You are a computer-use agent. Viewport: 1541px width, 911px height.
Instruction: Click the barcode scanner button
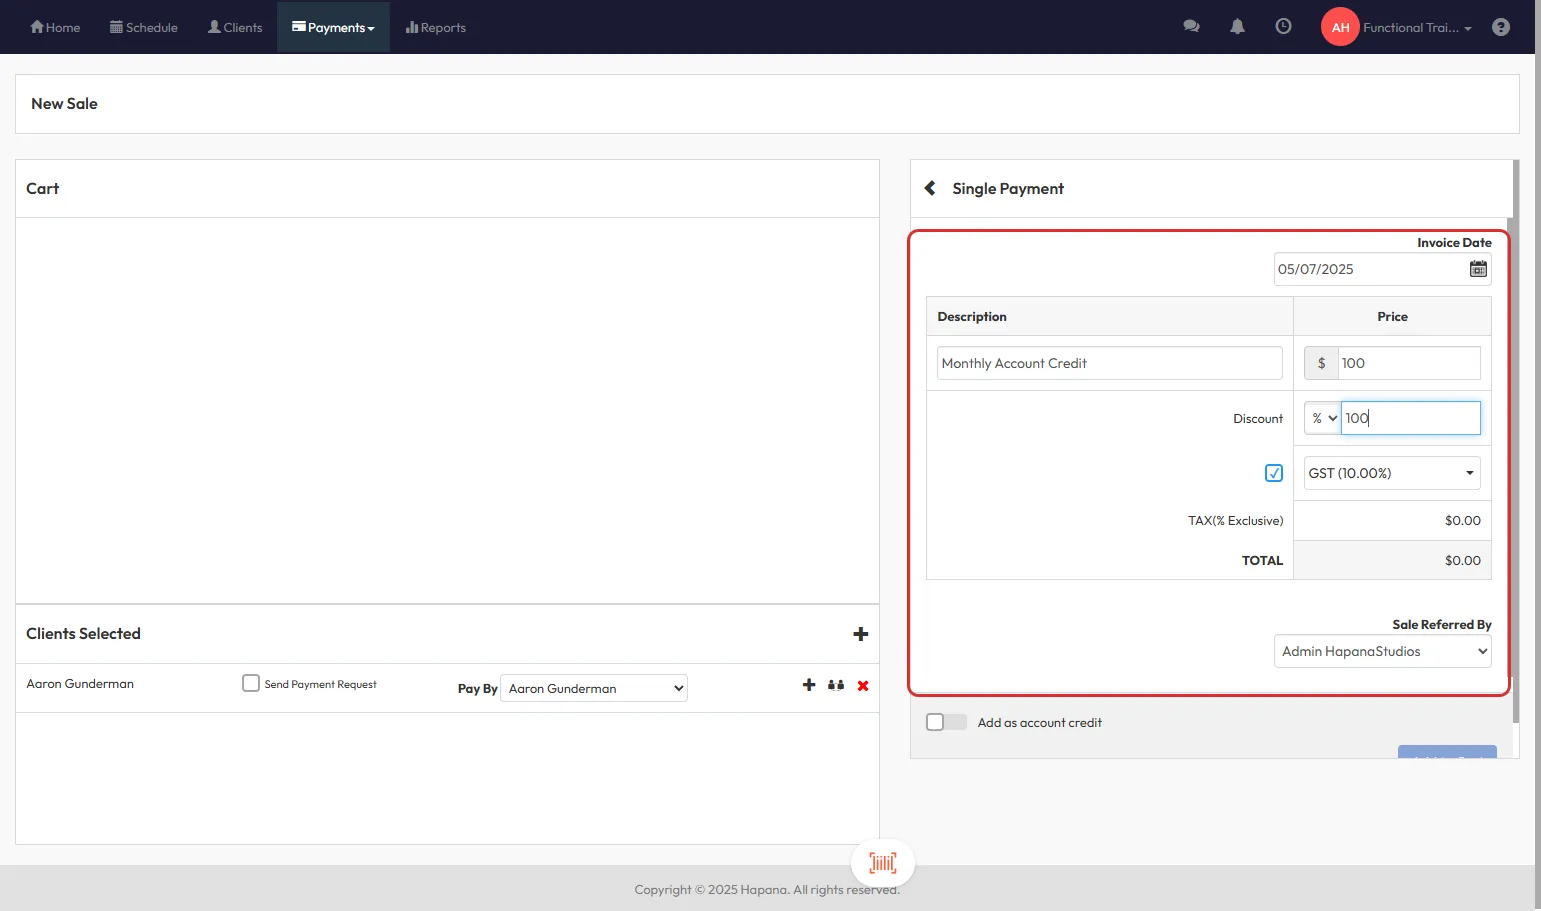882,862
